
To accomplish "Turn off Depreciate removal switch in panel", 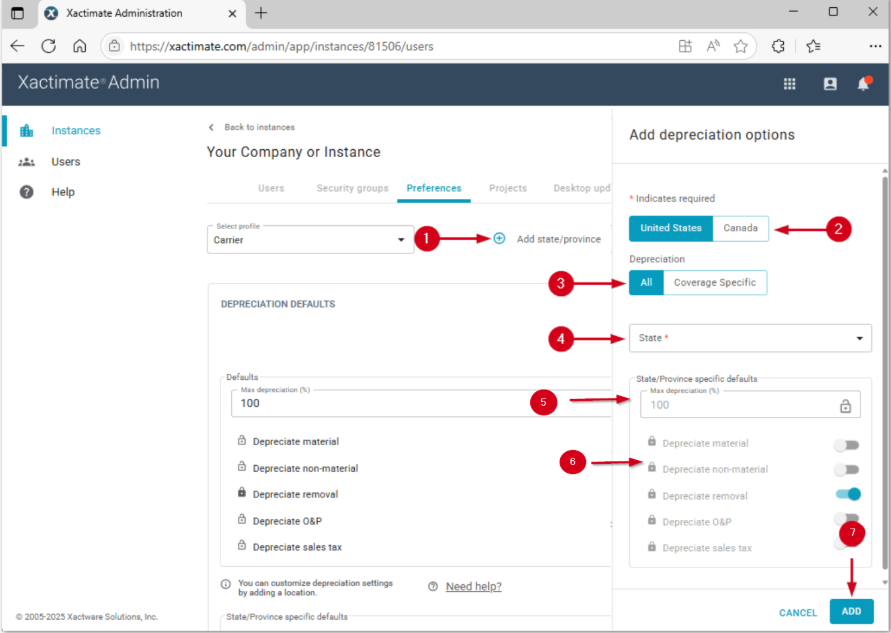I will coord(848,494).
